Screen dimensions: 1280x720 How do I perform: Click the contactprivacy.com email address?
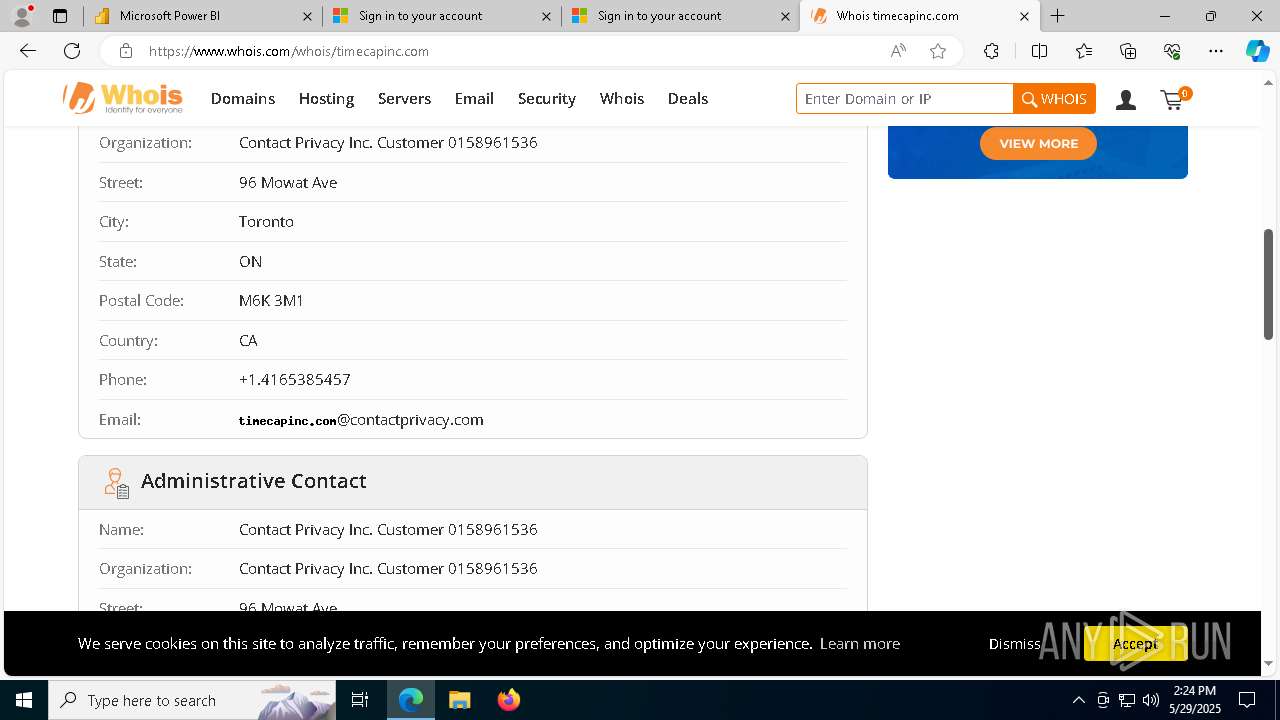tap(361, 419)
